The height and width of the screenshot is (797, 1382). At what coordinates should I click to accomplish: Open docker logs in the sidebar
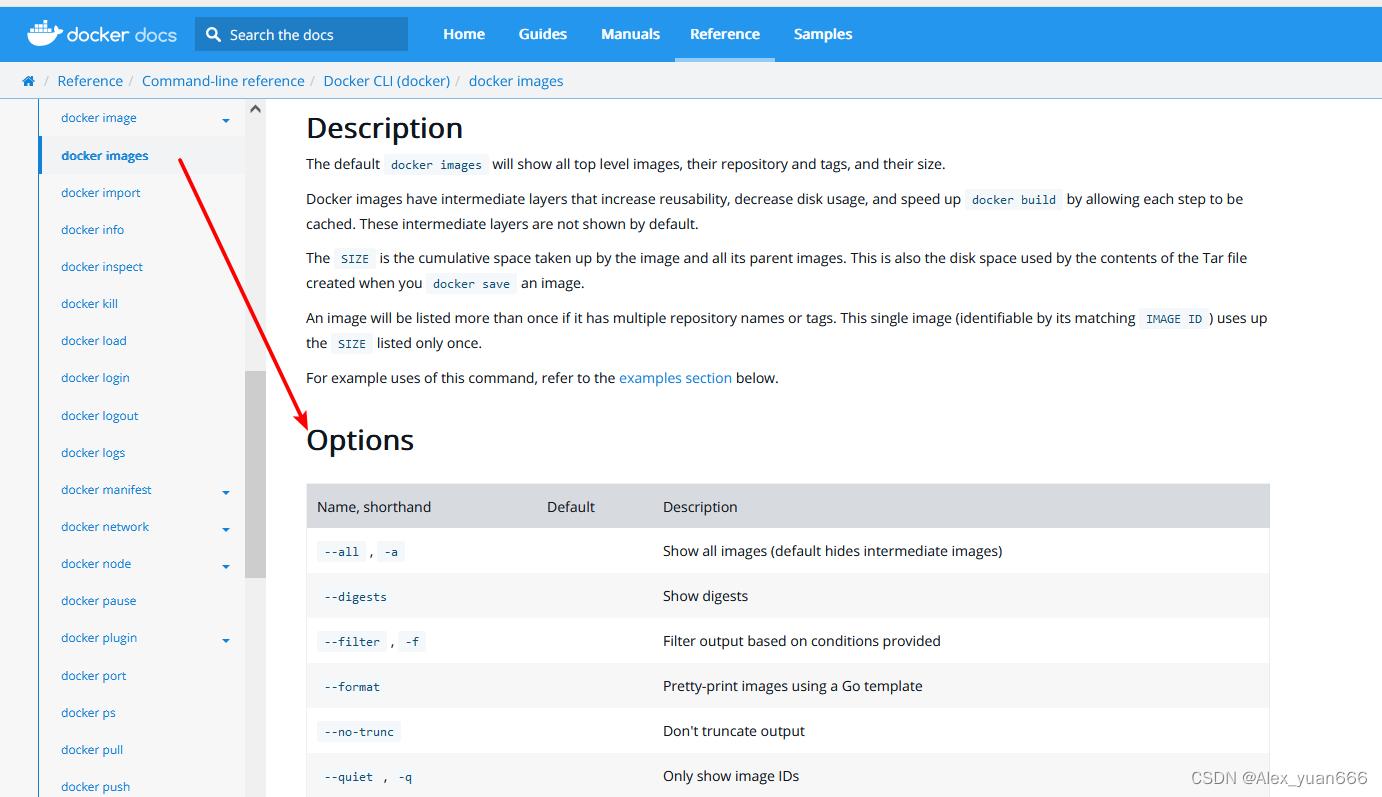pyautogui.click(x=93, y=453)
